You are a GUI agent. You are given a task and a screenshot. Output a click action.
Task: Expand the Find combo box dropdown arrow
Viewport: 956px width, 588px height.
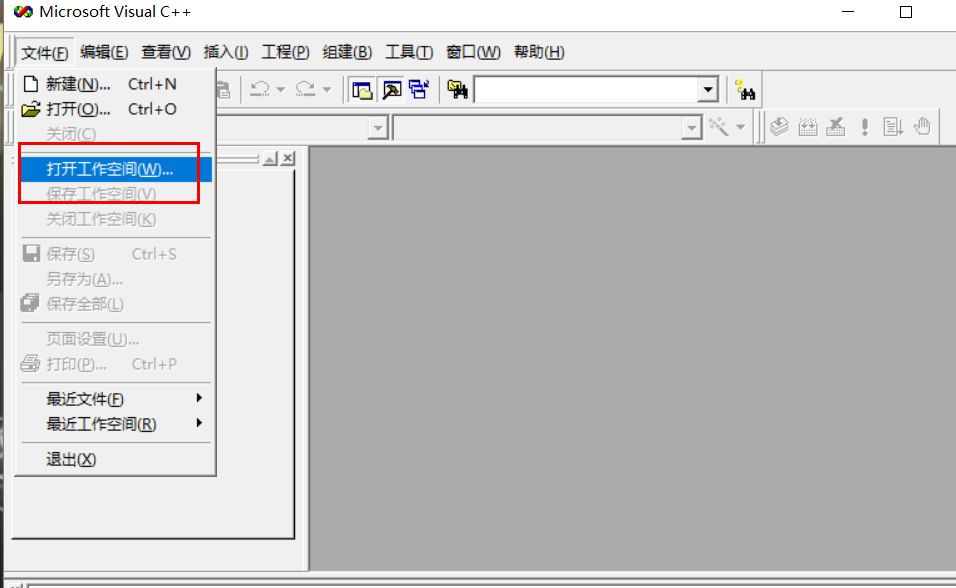point(708,90)
